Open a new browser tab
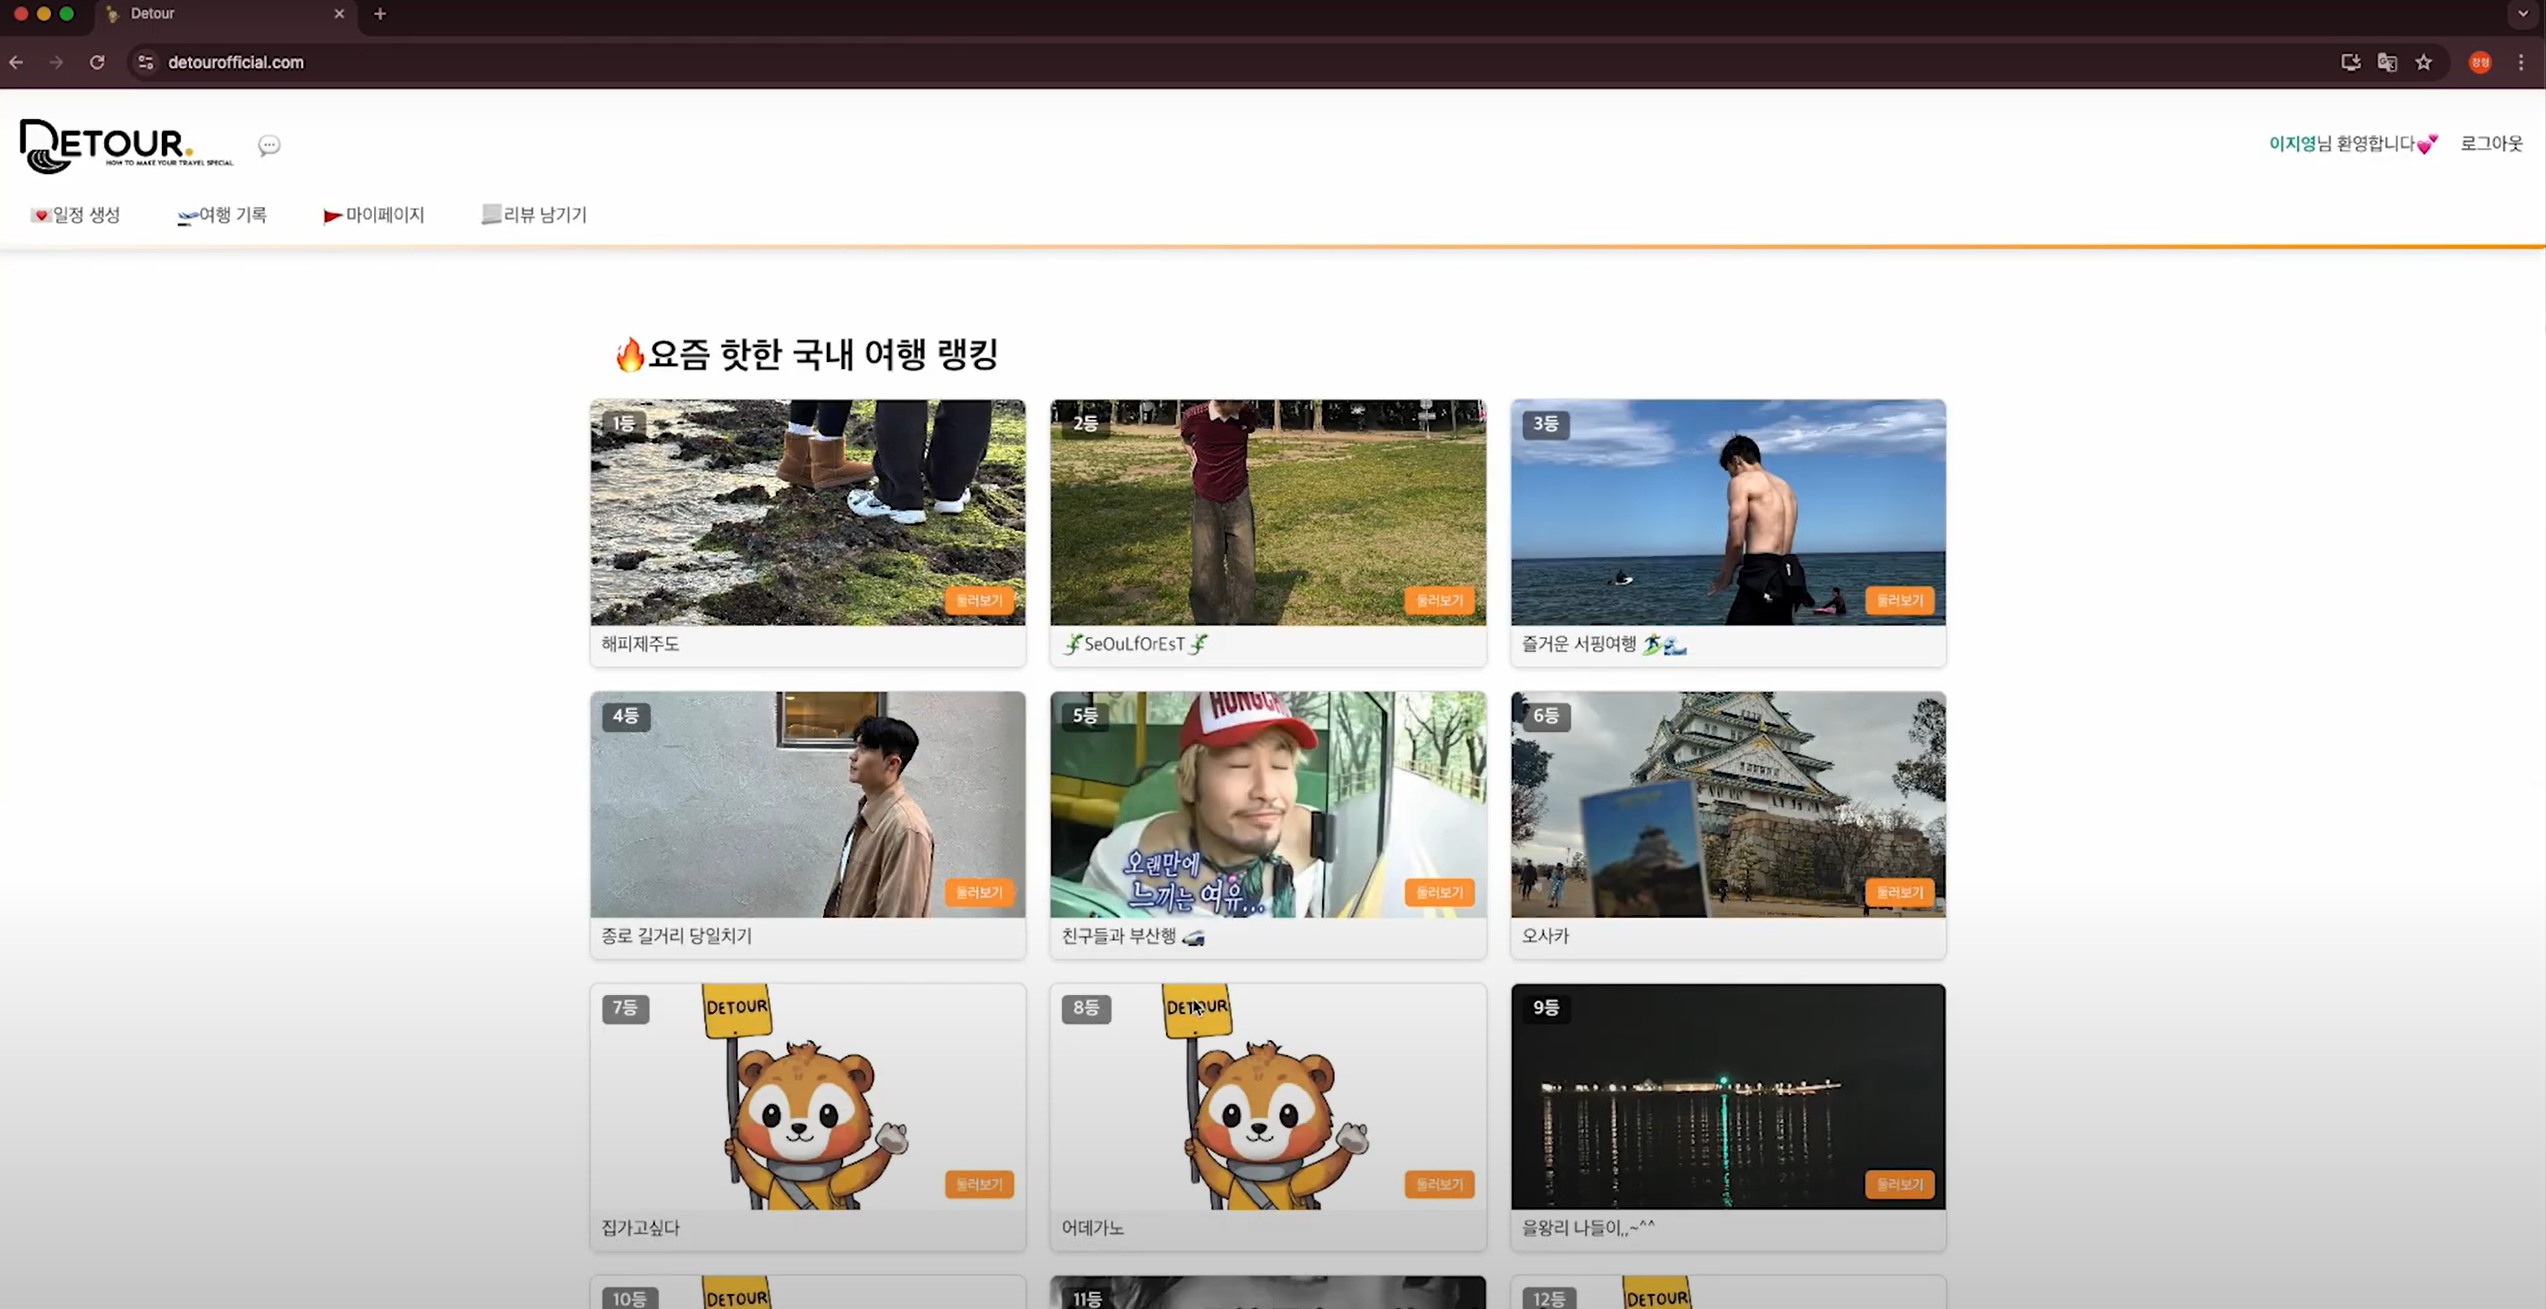This screenshot has height=1309, width=2546. (380, 14)
